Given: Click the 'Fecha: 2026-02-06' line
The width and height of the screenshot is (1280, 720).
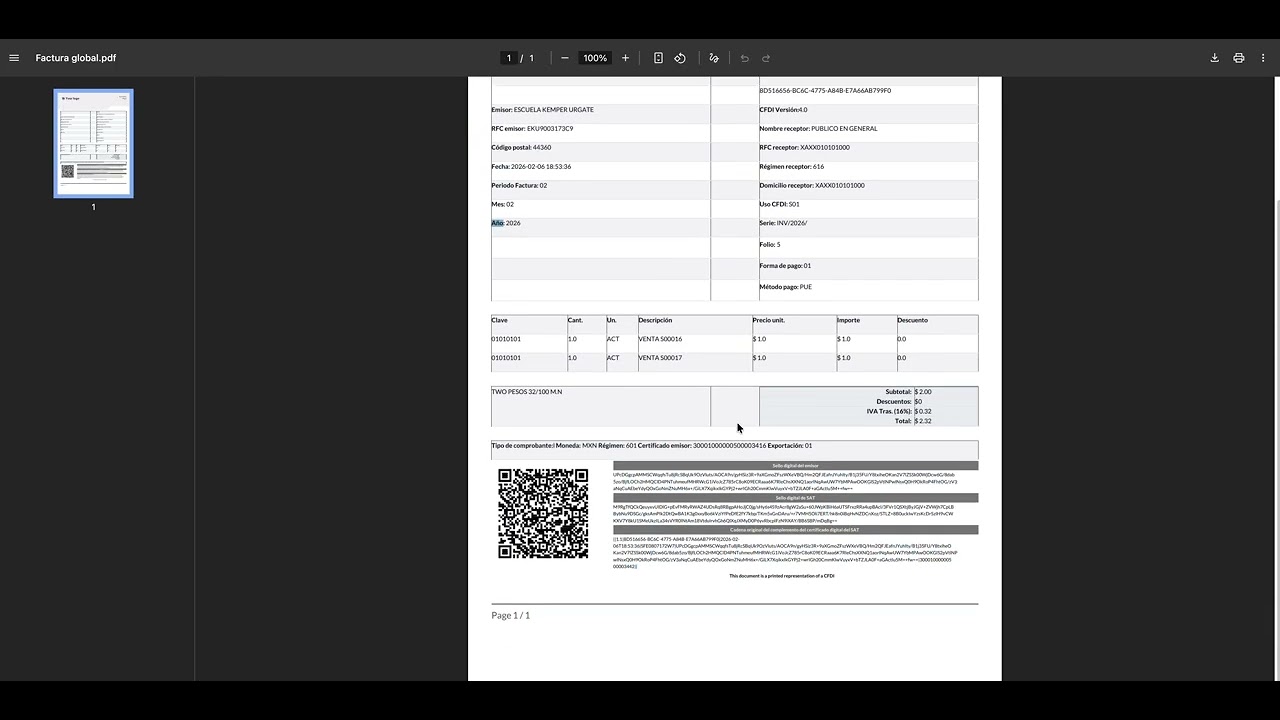Looking at the screenshot, I should [x=531, y=167].
